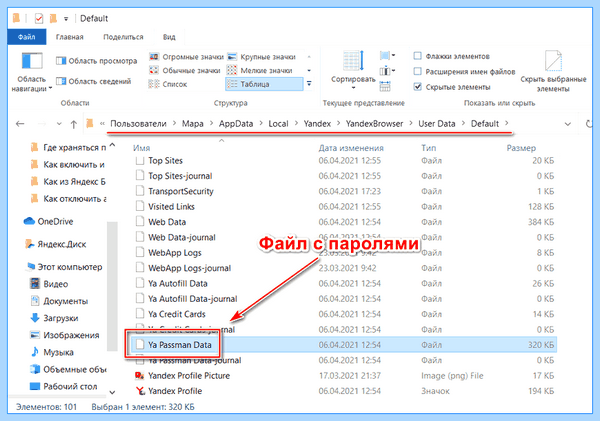Go up one folder level arrow
This screenshot has height=421, width=600.
pyautogui.click(x=73, y=124)
